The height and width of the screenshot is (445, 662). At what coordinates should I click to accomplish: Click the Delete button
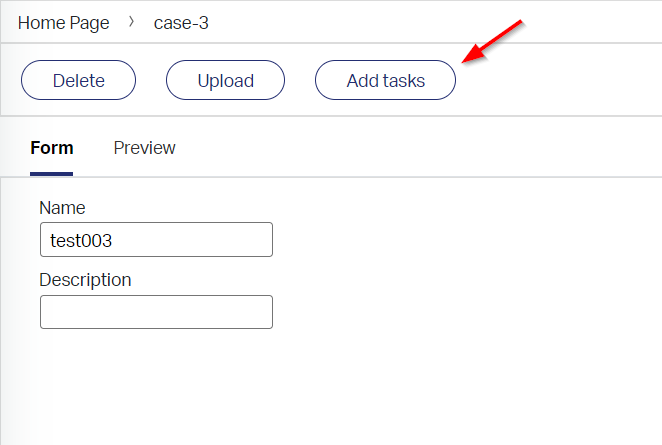point(79,80)
